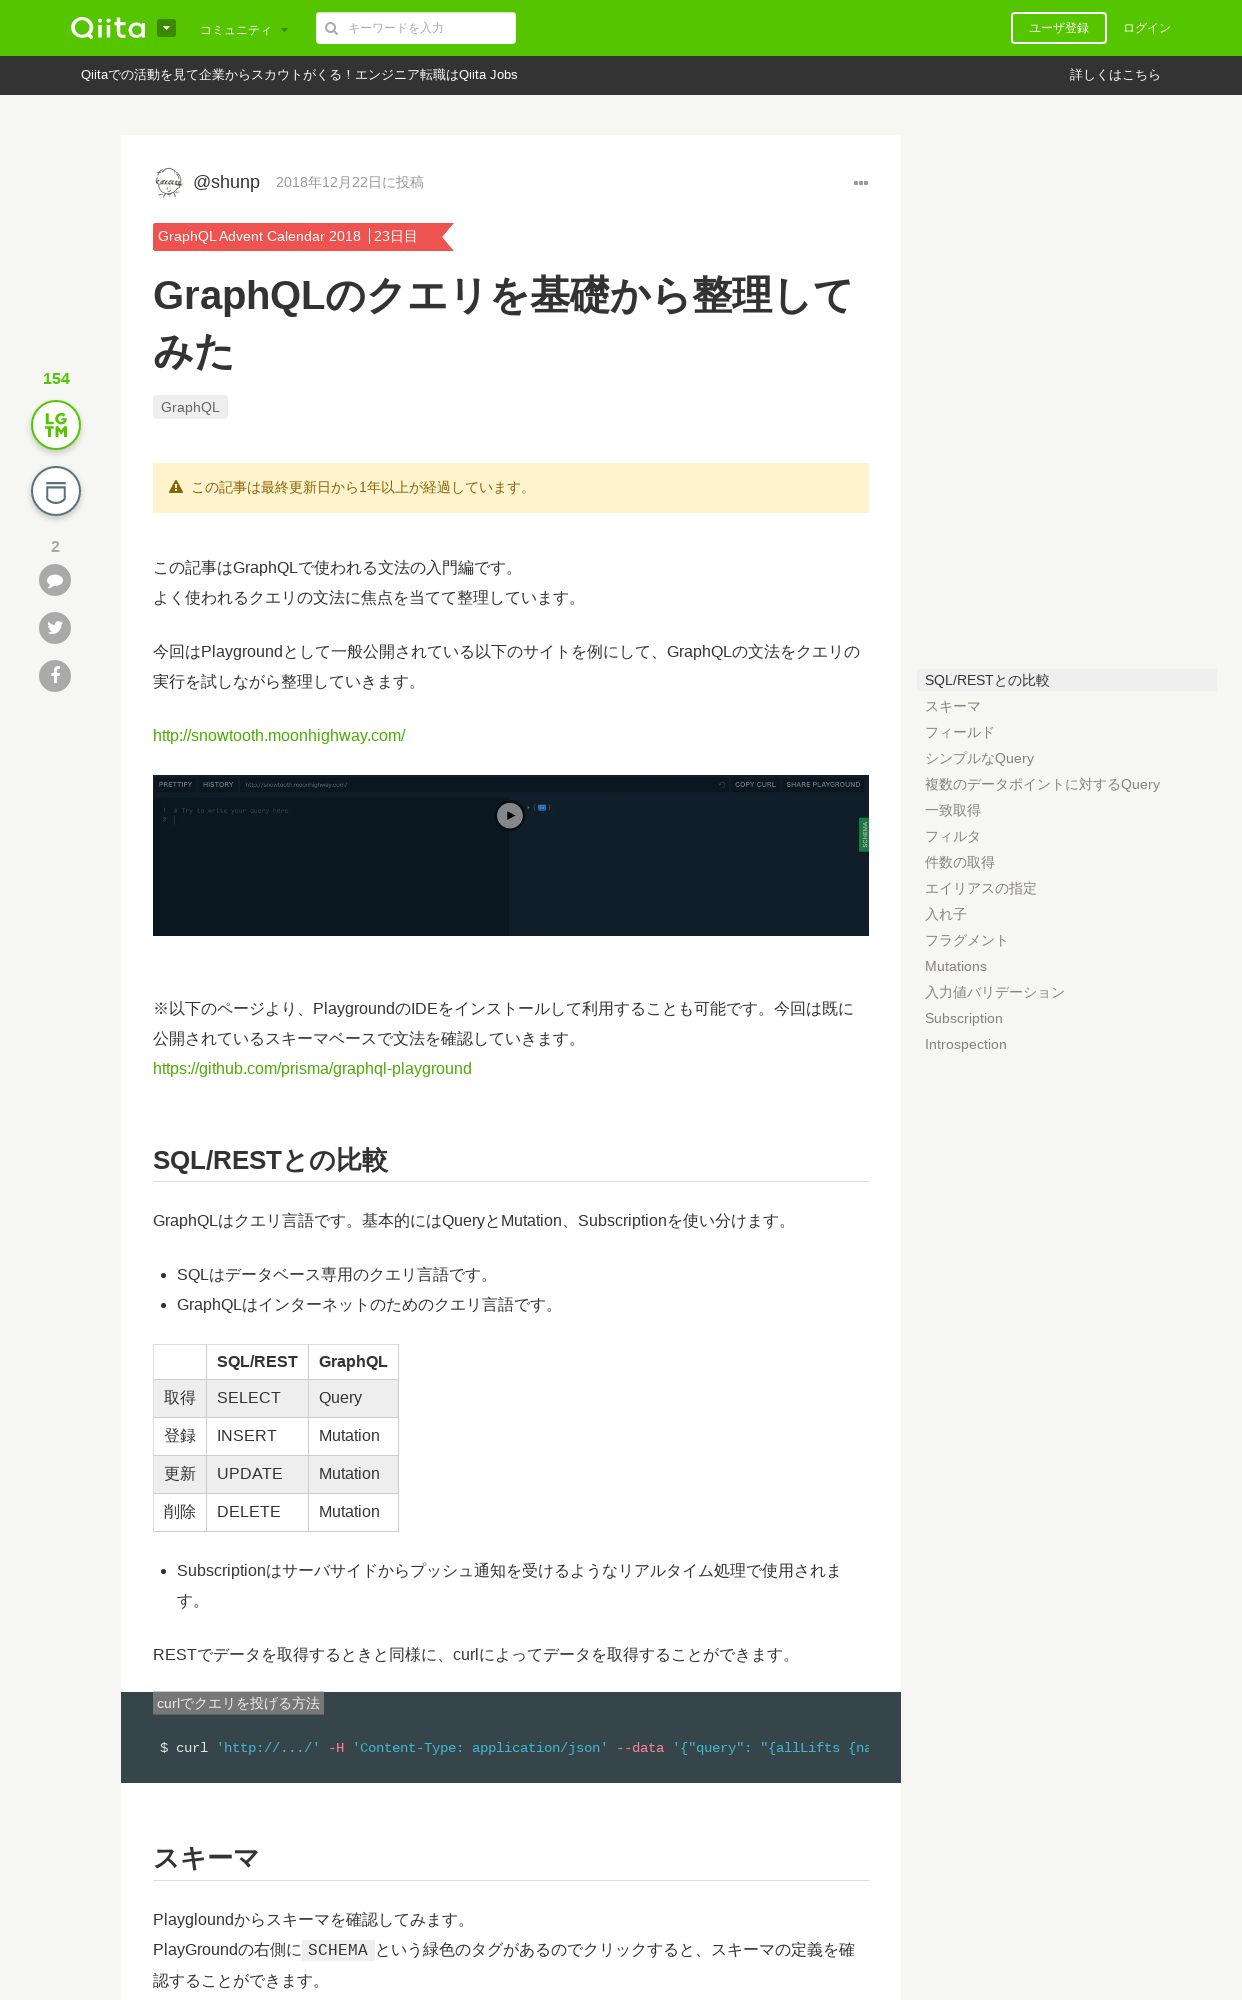Click the Qiita logo

[108, 28]
